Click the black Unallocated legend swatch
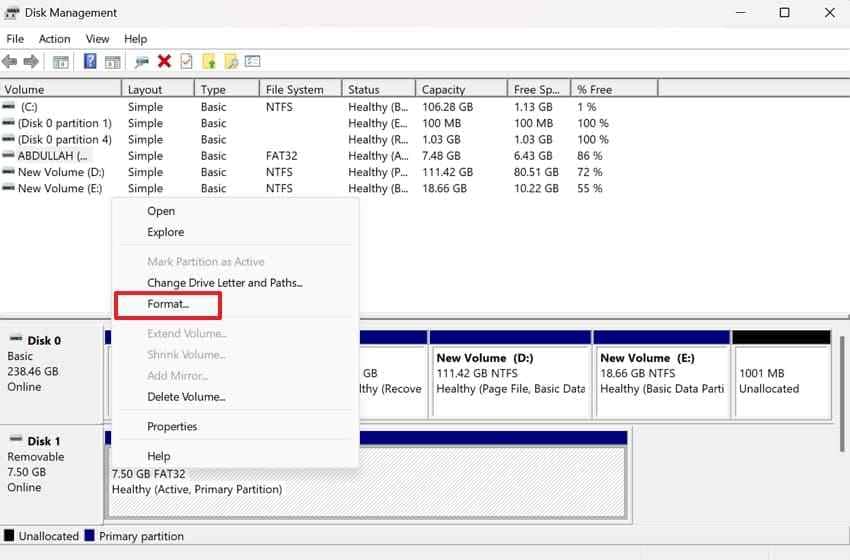 point(9,536)
